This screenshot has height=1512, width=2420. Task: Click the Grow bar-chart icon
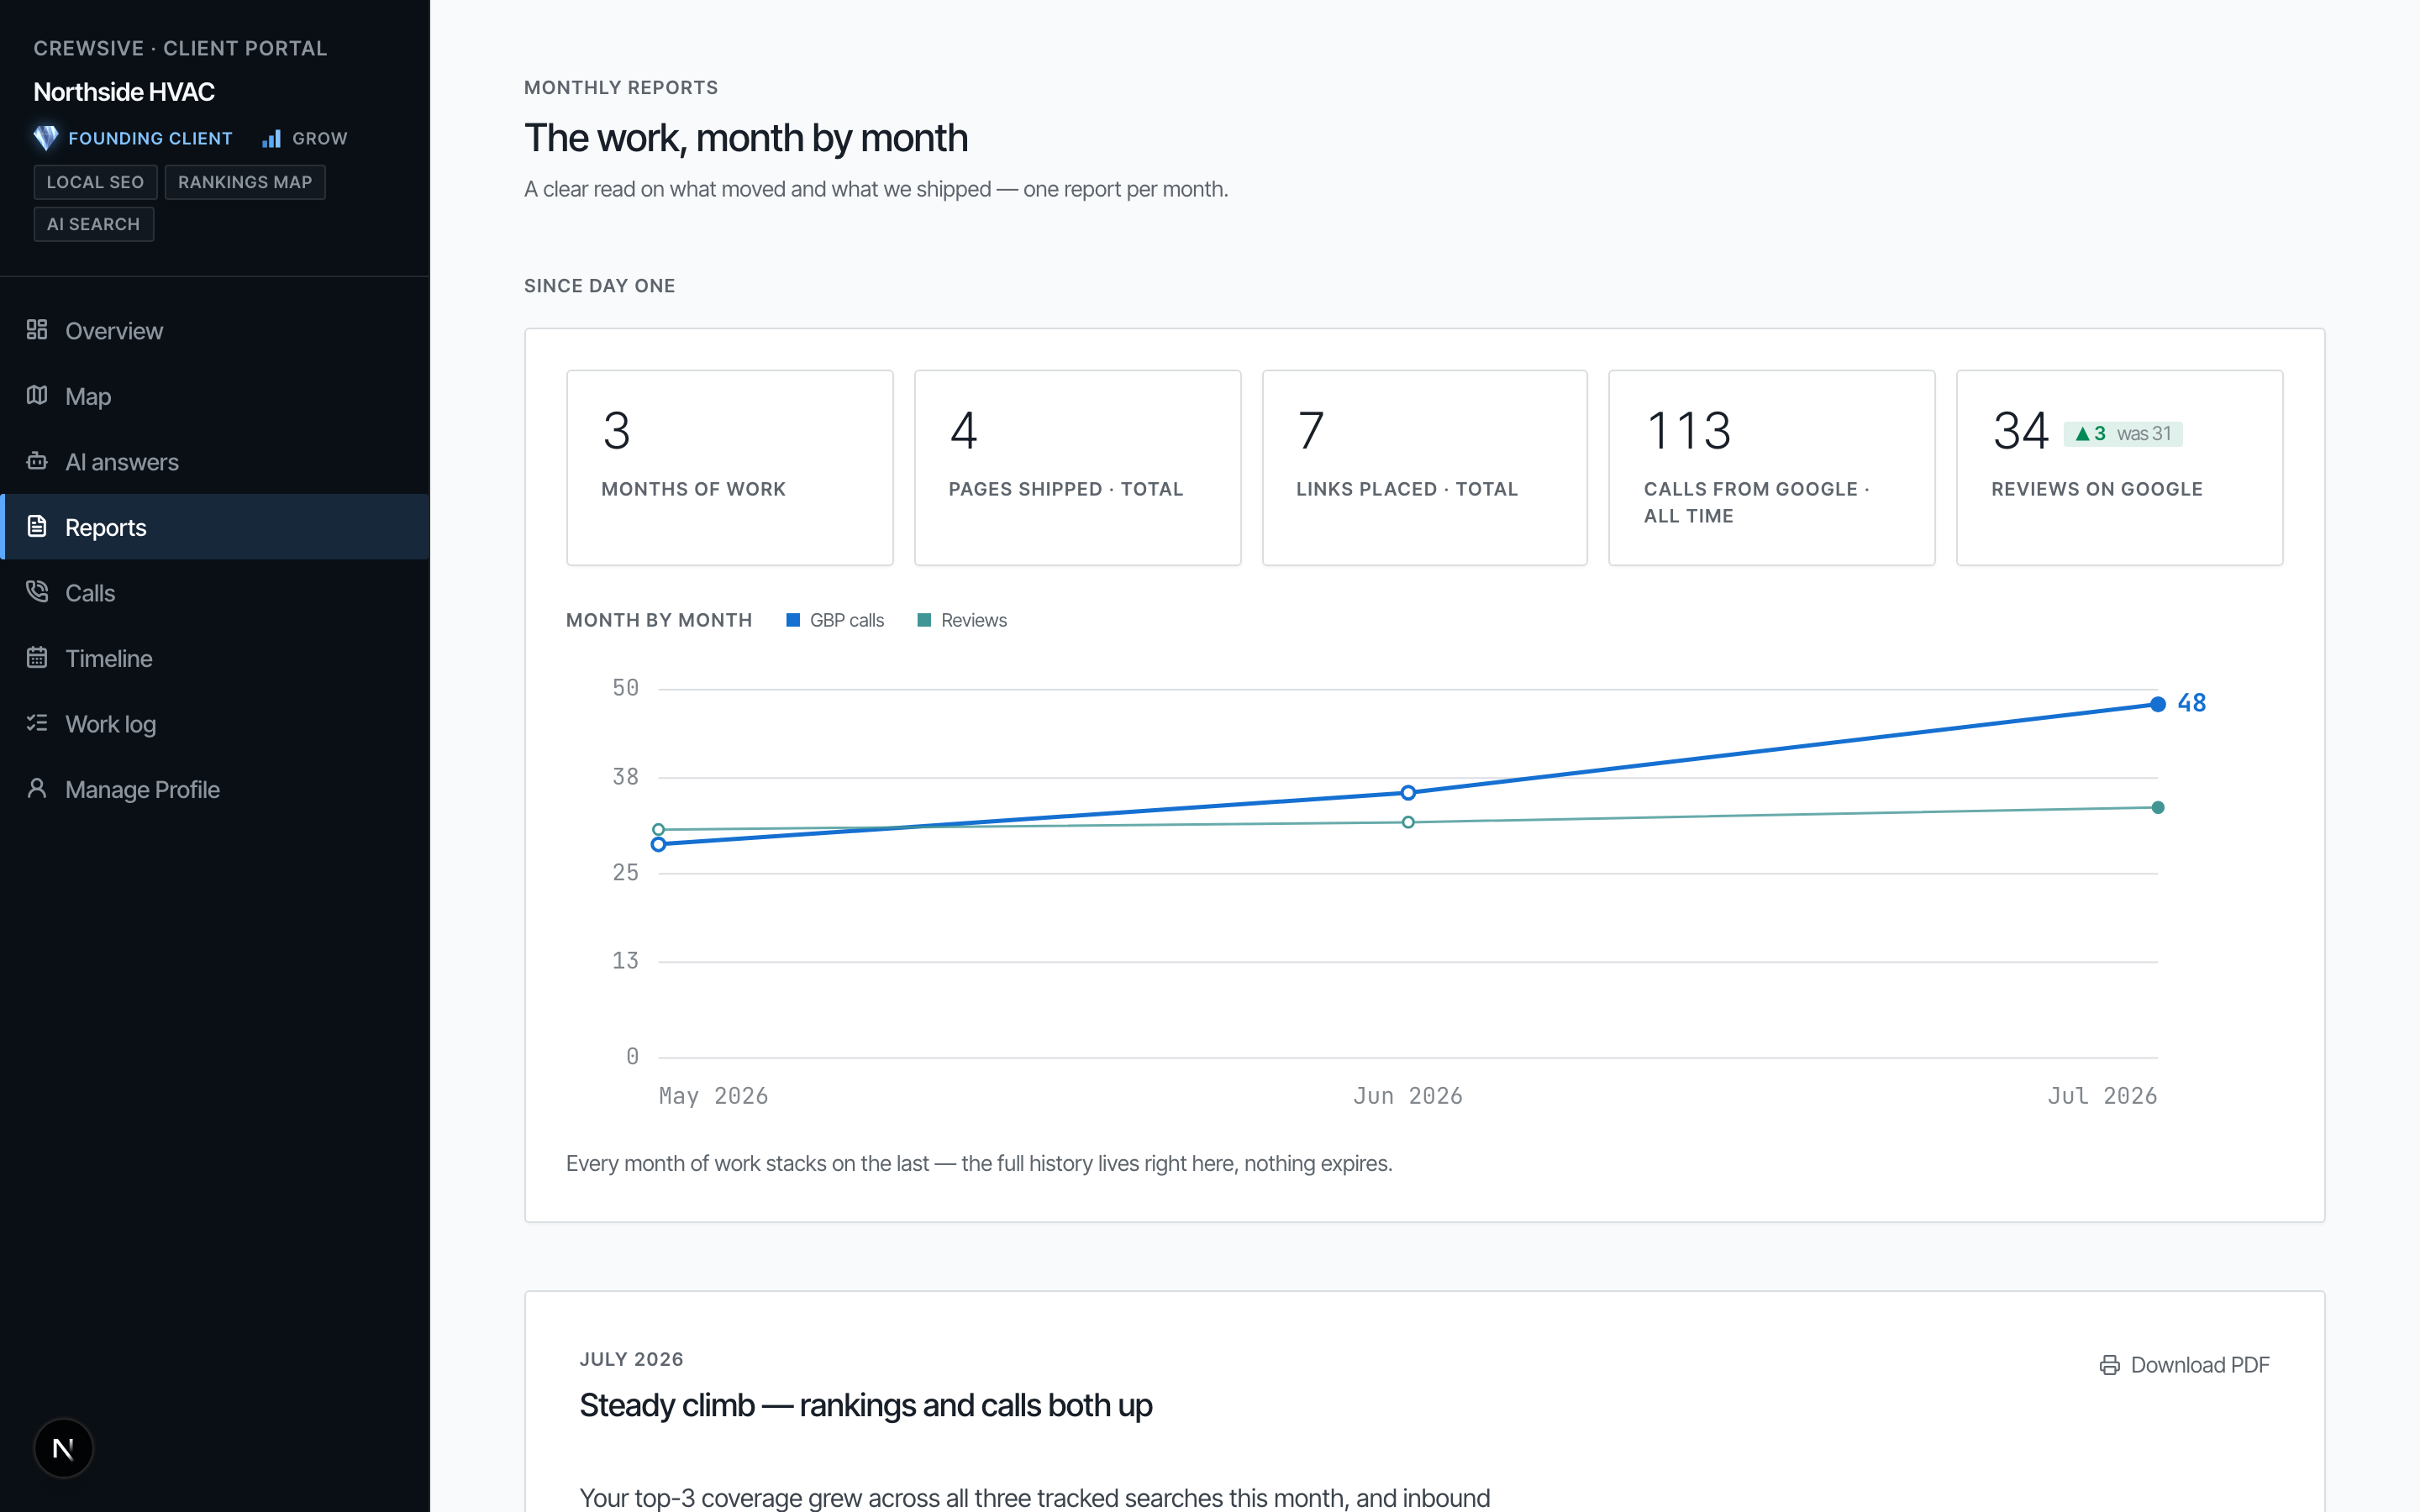pos(272,139)
